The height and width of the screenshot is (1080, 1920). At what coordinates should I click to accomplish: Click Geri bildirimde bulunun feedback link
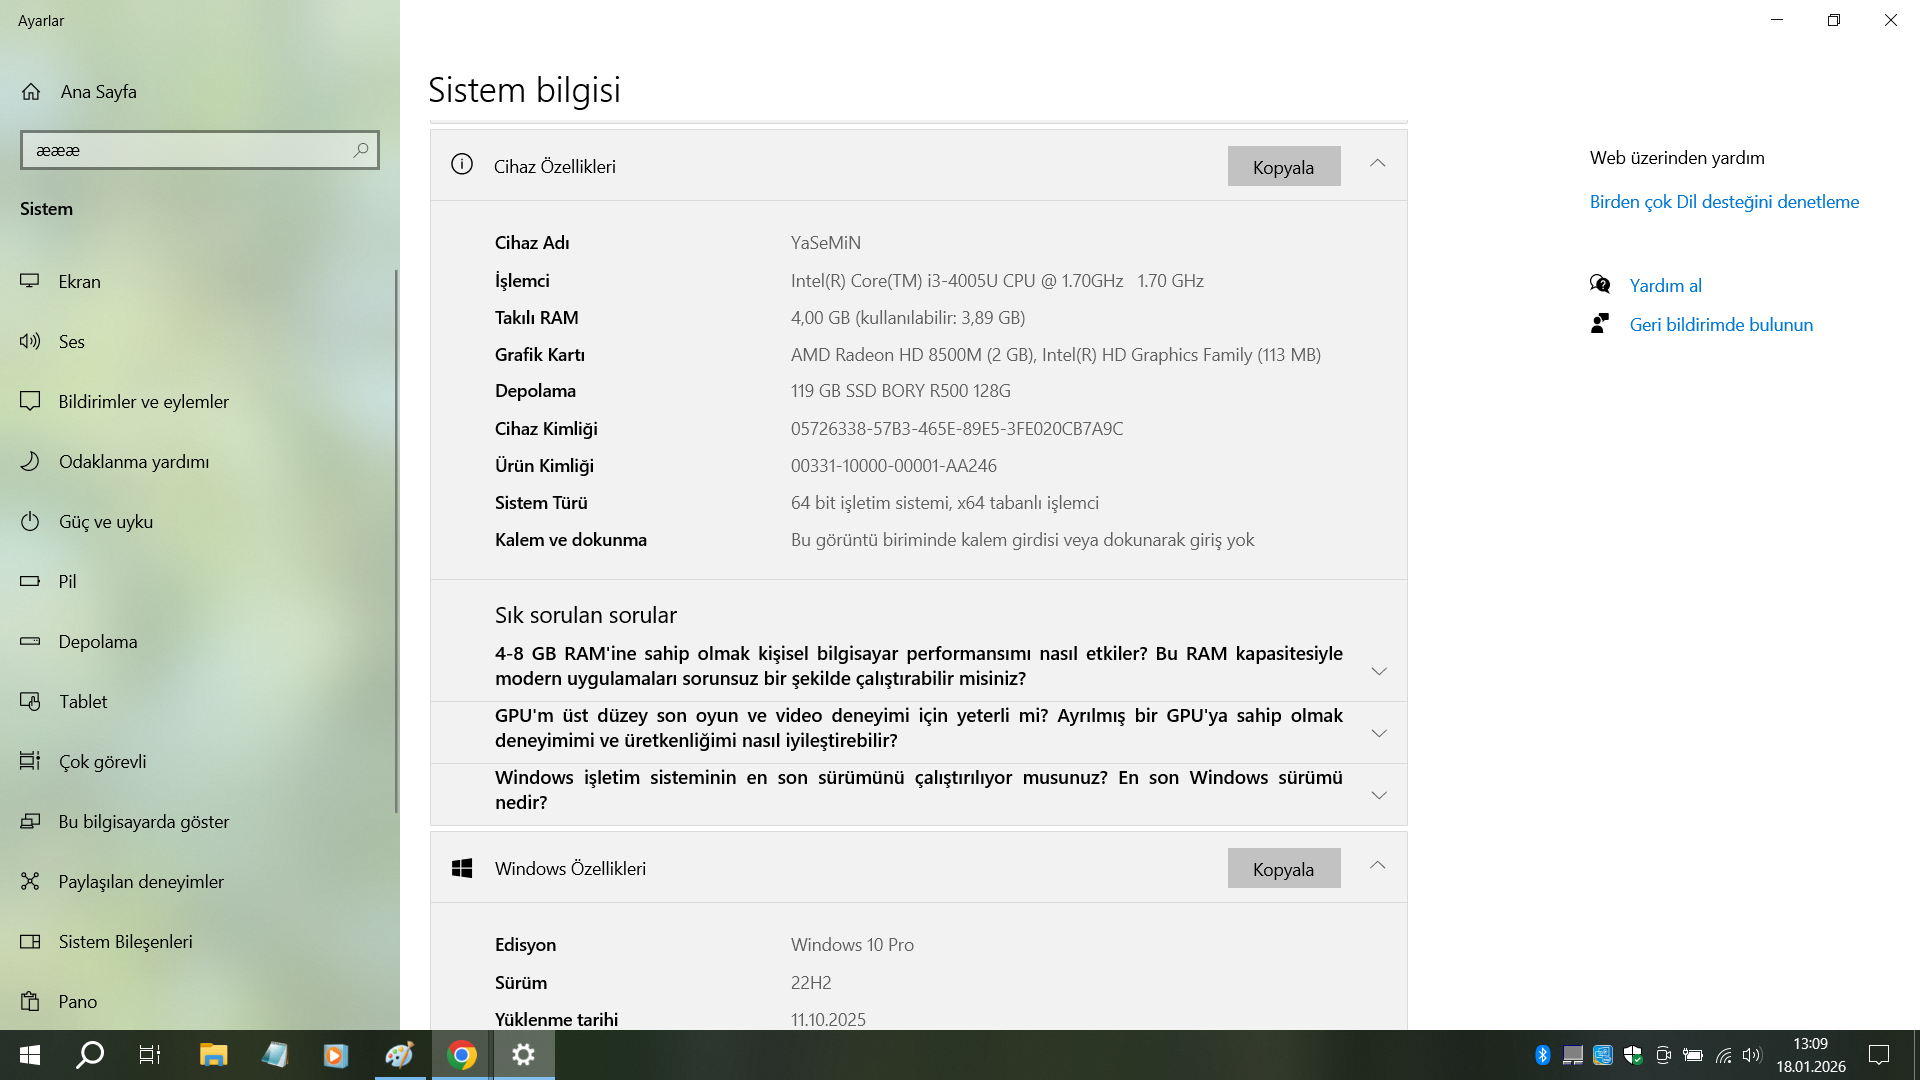(1721, 325)
